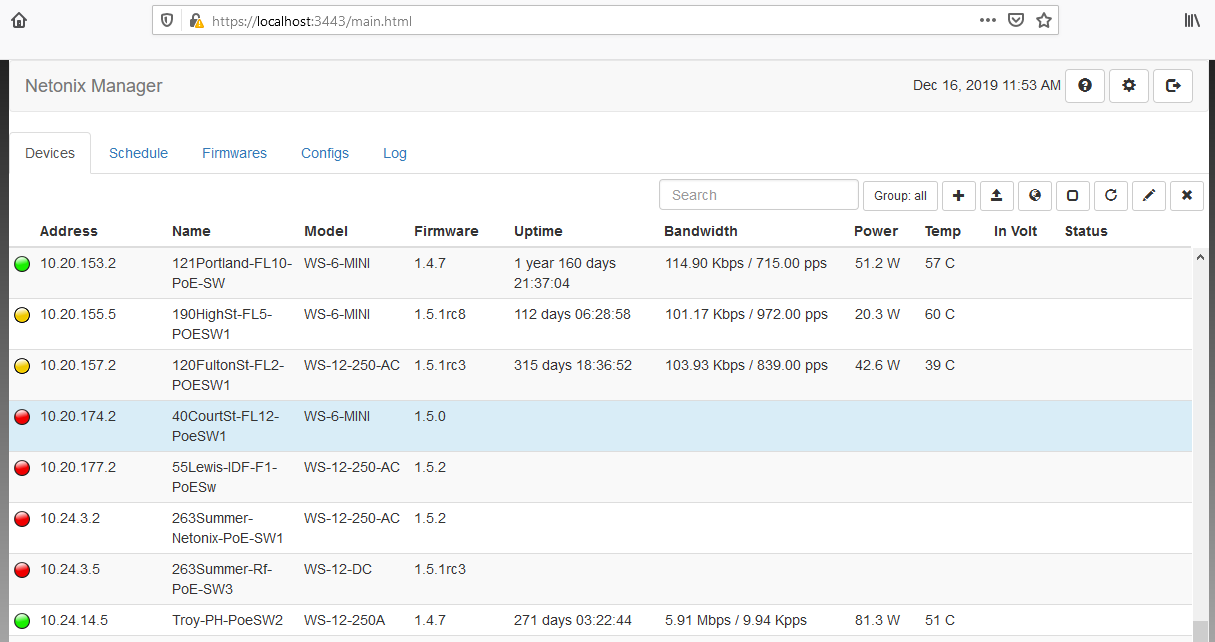
Task: Open help with the question mark icon
Action: [x=1084, y=86]
